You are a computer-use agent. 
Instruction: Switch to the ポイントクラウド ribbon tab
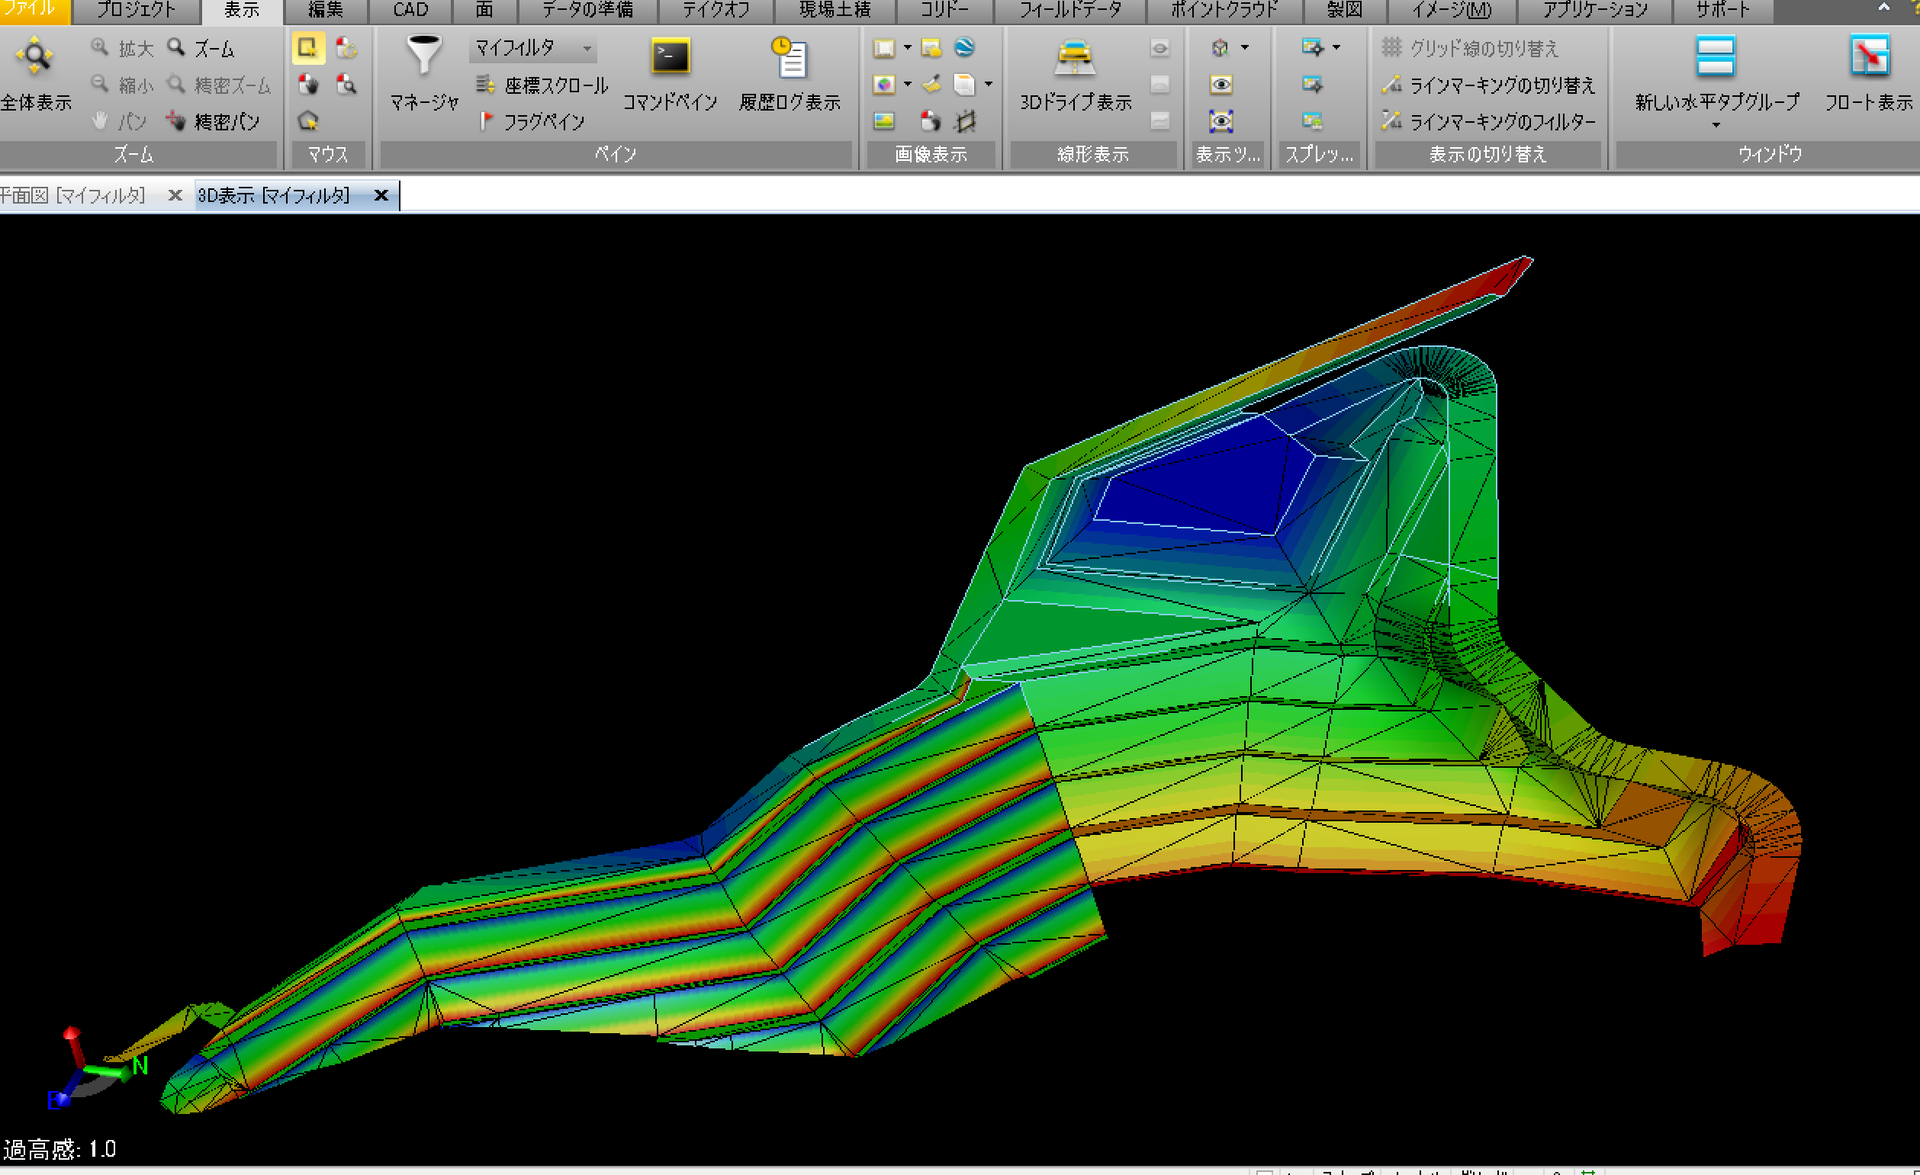tap(1224, 10)
